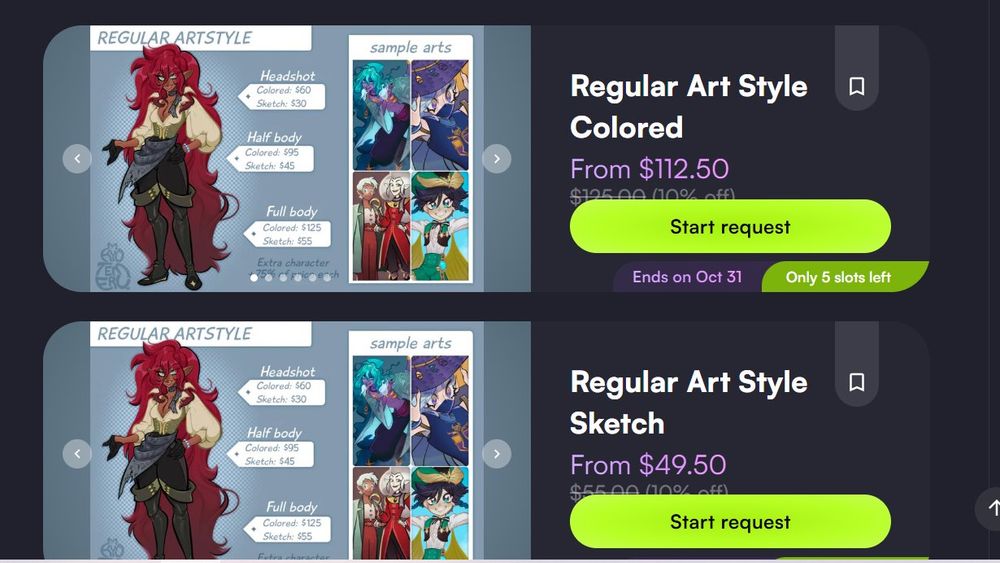
Task: Start request for Regular Art Style Colored
Action: pos(730,226)
